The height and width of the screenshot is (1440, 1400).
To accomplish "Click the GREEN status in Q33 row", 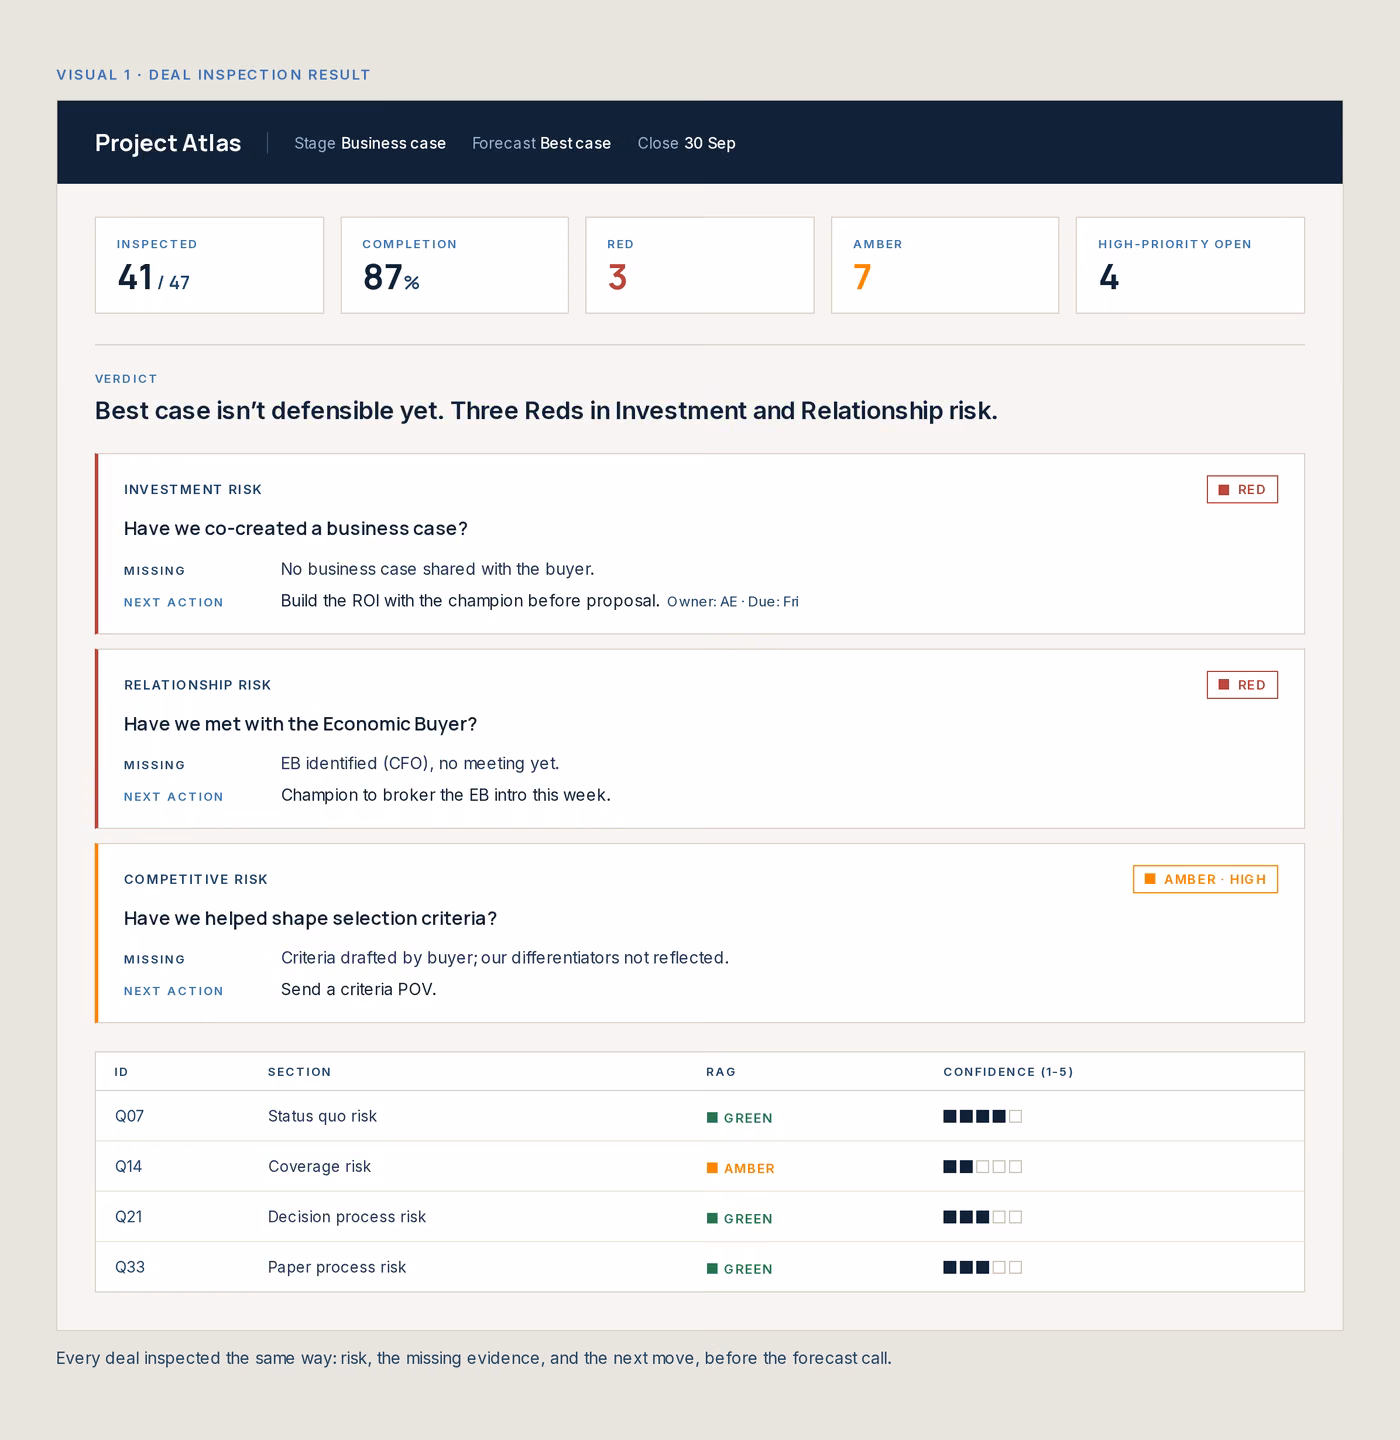I will 740,1269.
